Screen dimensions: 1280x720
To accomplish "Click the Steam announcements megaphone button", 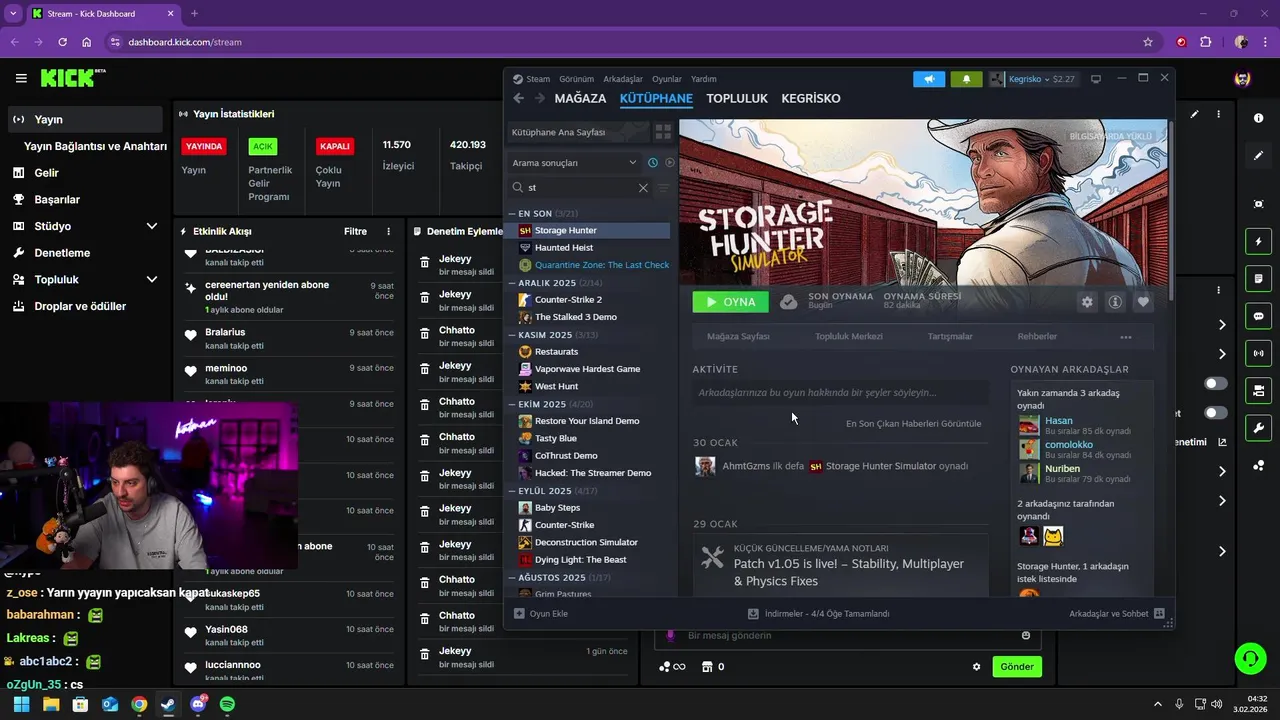I will pyautogui.click(x=929, y=79).
